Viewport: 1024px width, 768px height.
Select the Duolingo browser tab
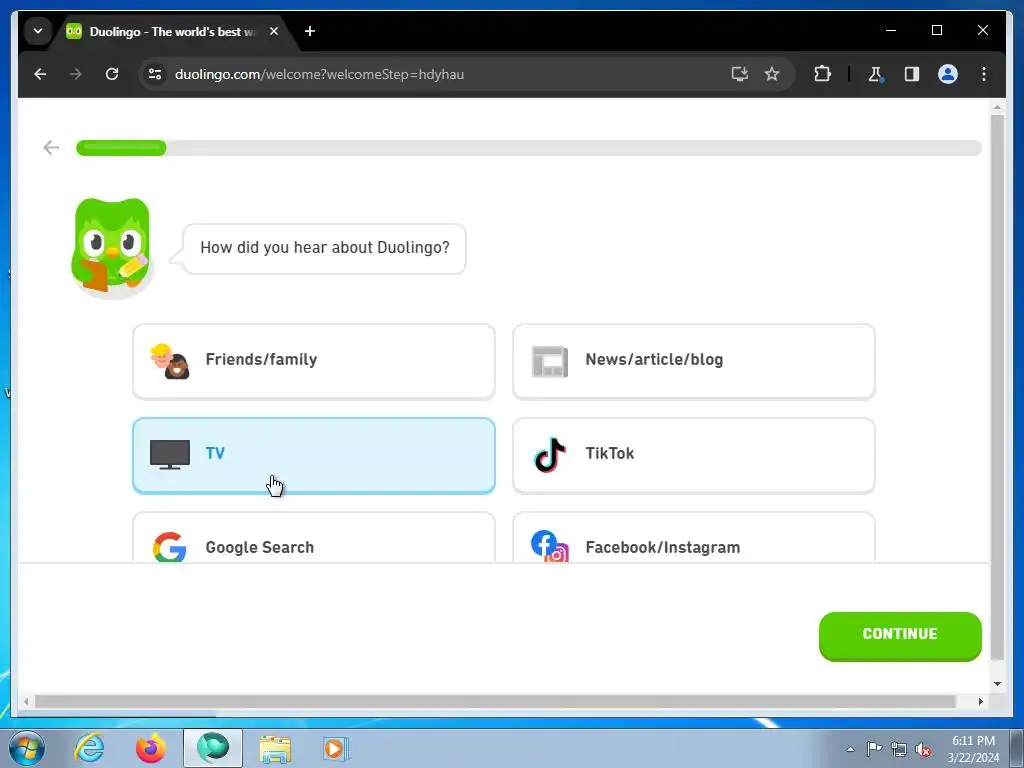(172, 31)
